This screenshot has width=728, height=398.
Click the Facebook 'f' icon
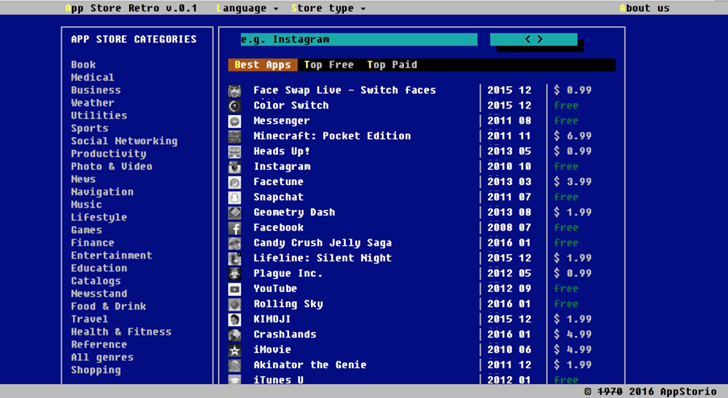(234, 228)
